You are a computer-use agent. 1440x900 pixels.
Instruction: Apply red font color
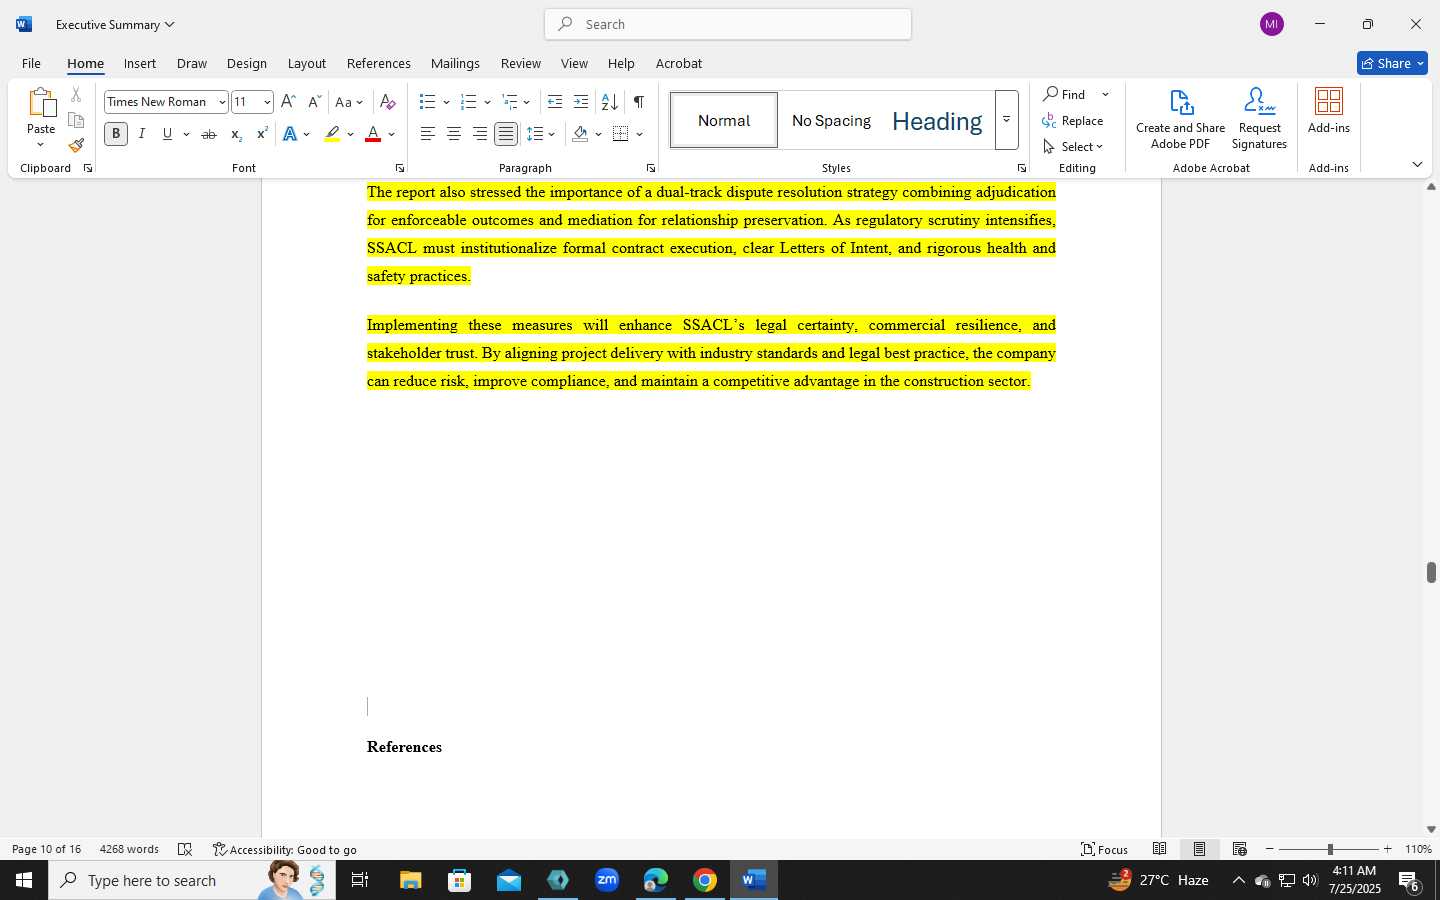click(373, 134)
